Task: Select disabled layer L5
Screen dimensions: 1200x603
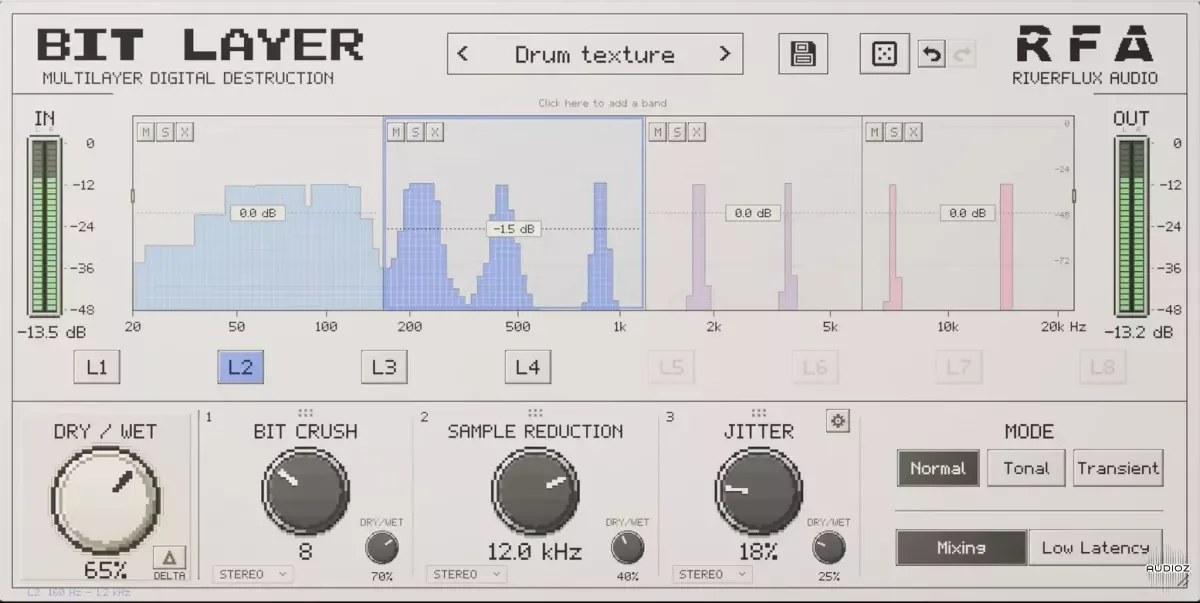Action: point(671,367)
